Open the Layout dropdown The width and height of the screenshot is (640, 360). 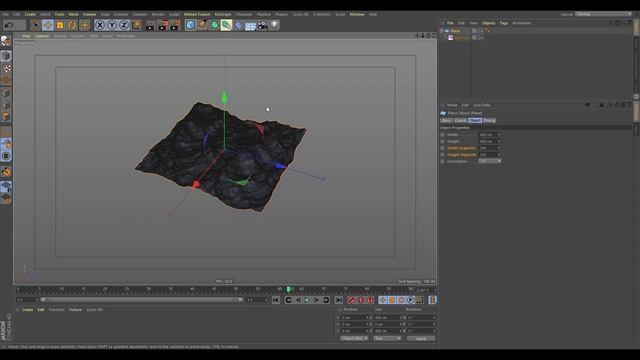(x=604, y=14)
